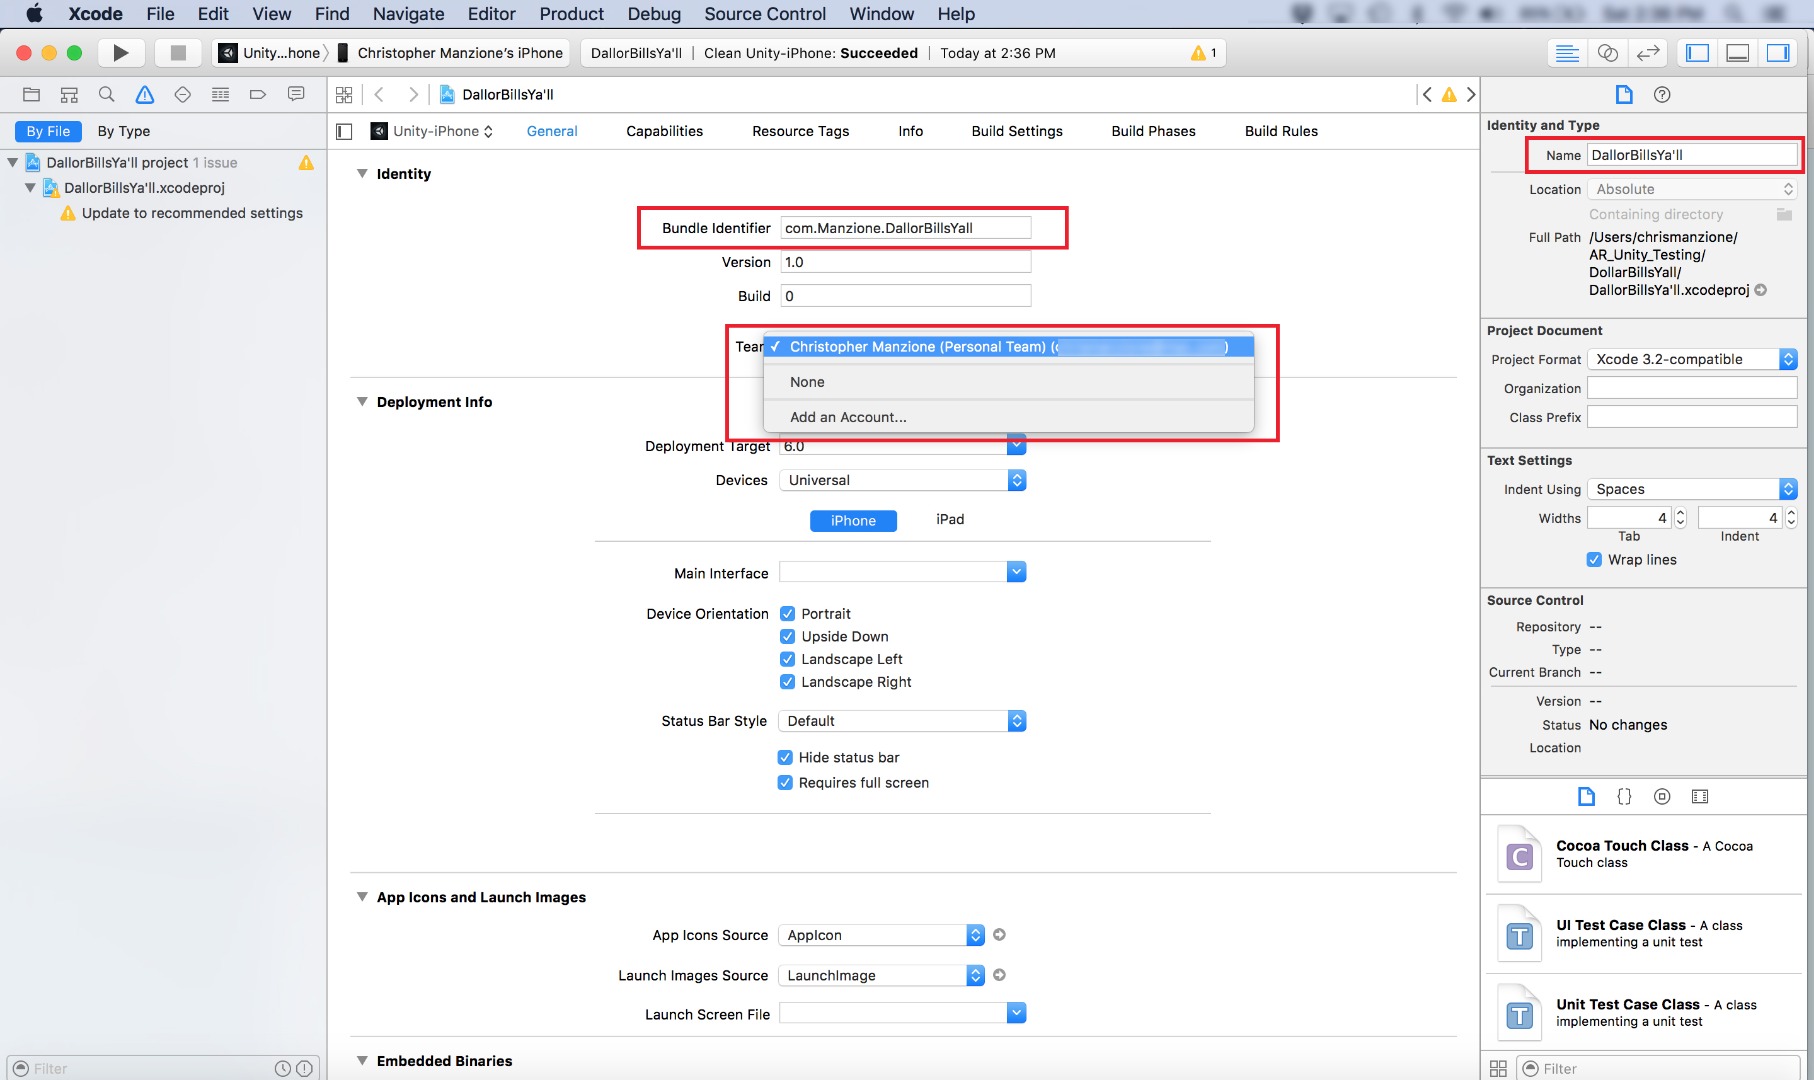Stop the running task

tap(178, 53)
